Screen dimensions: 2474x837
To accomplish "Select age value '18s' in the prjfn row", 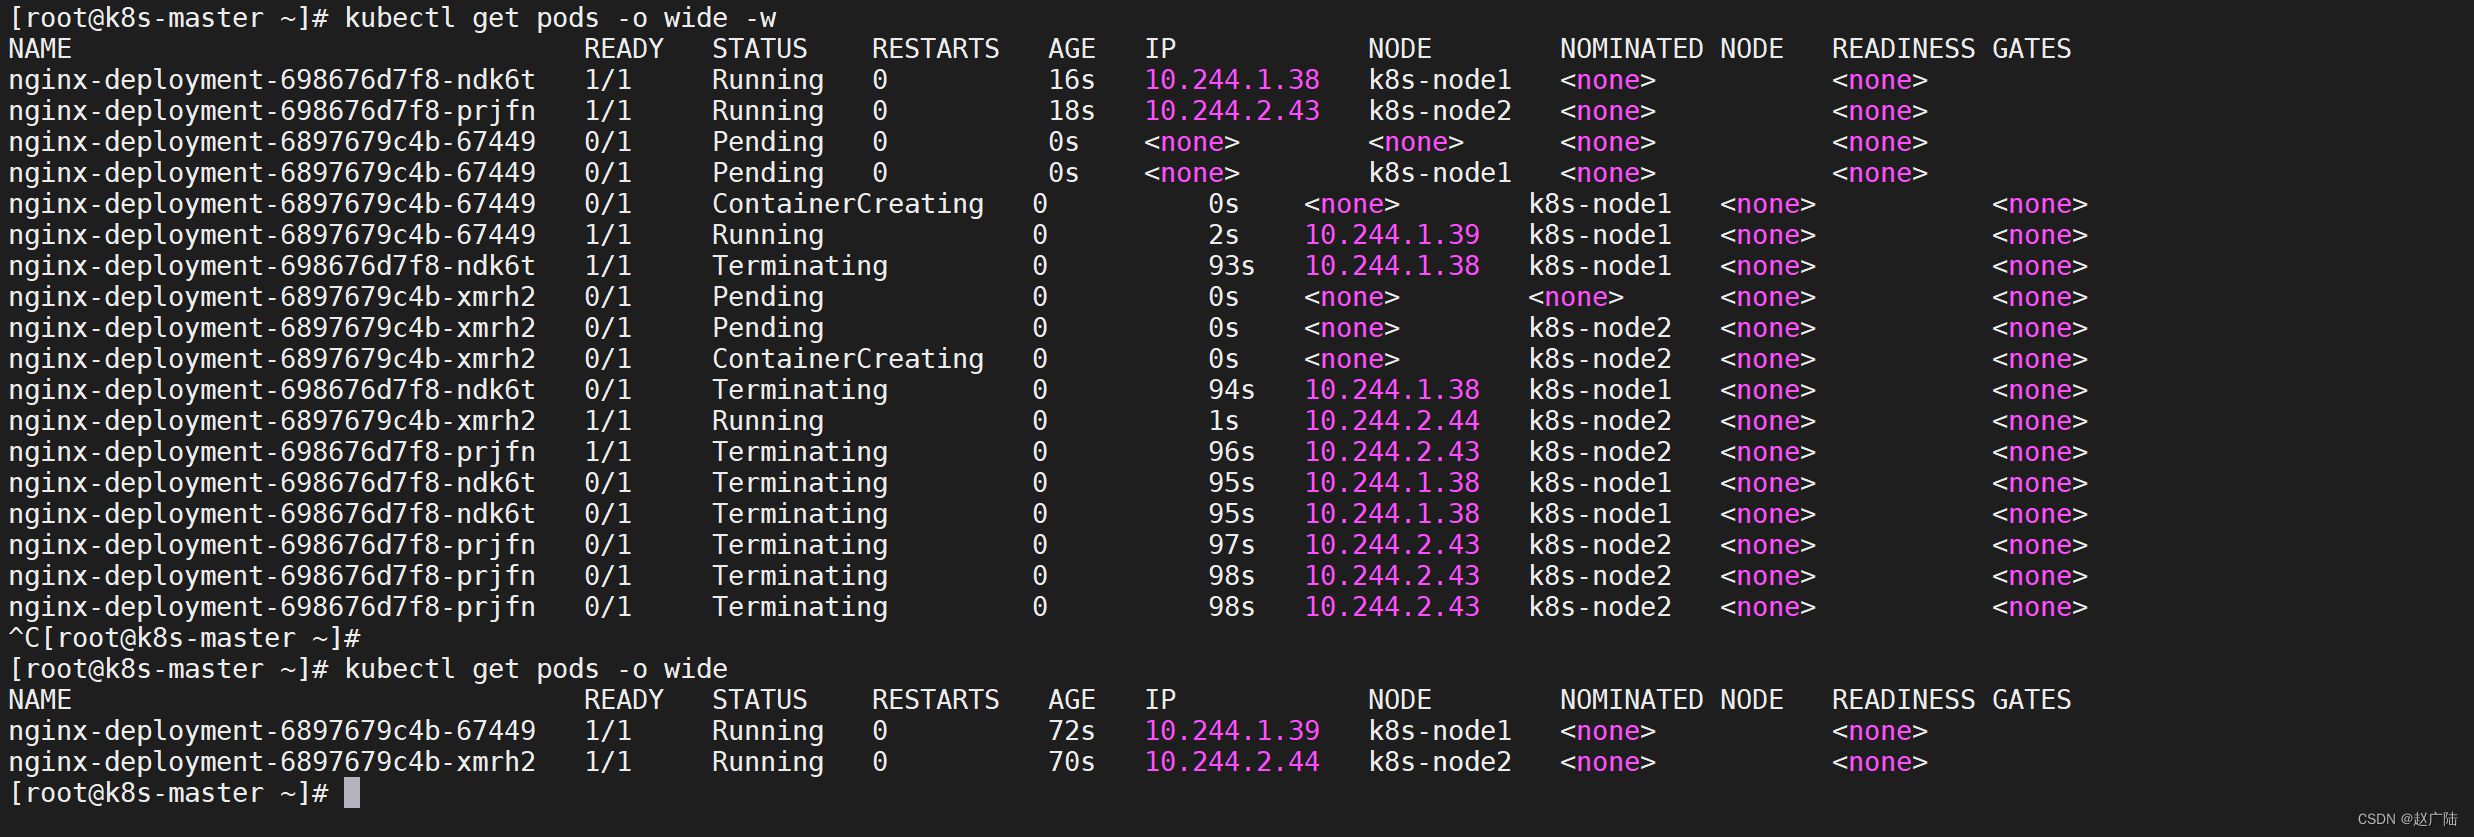I will [x=1072, y=111].
